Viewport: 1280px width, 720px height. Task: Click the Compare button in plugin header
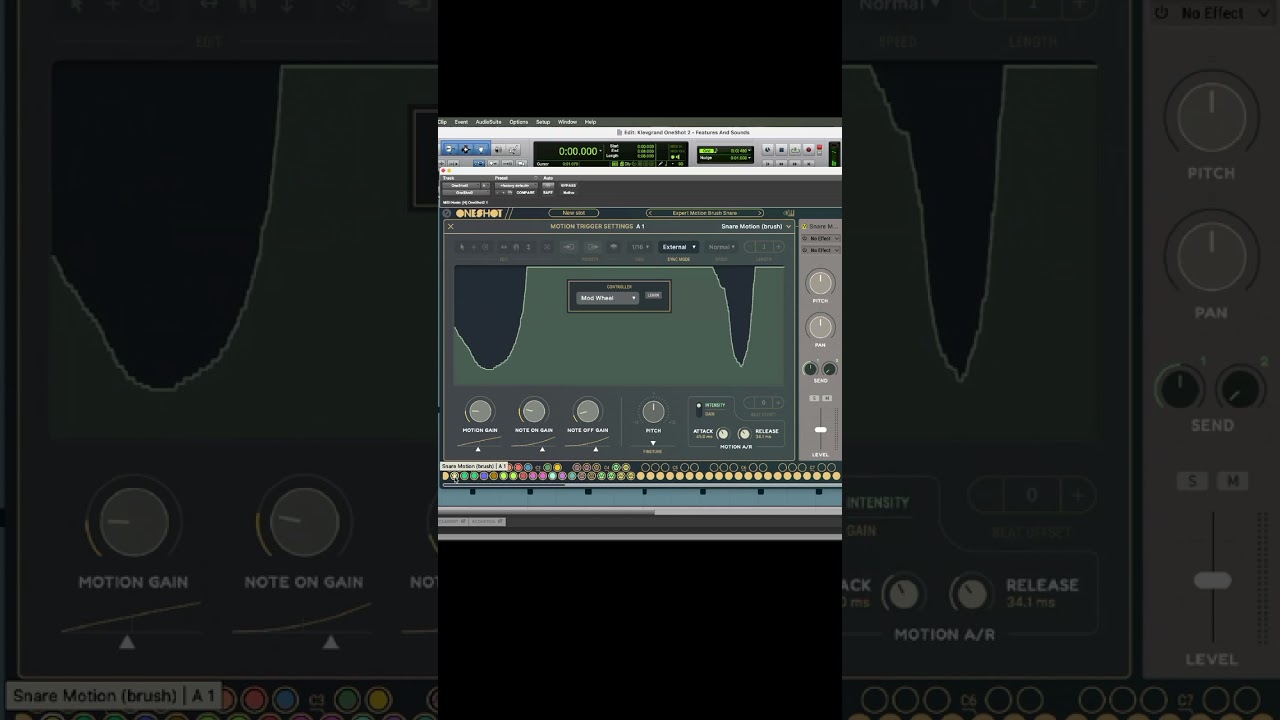[525, 192]
